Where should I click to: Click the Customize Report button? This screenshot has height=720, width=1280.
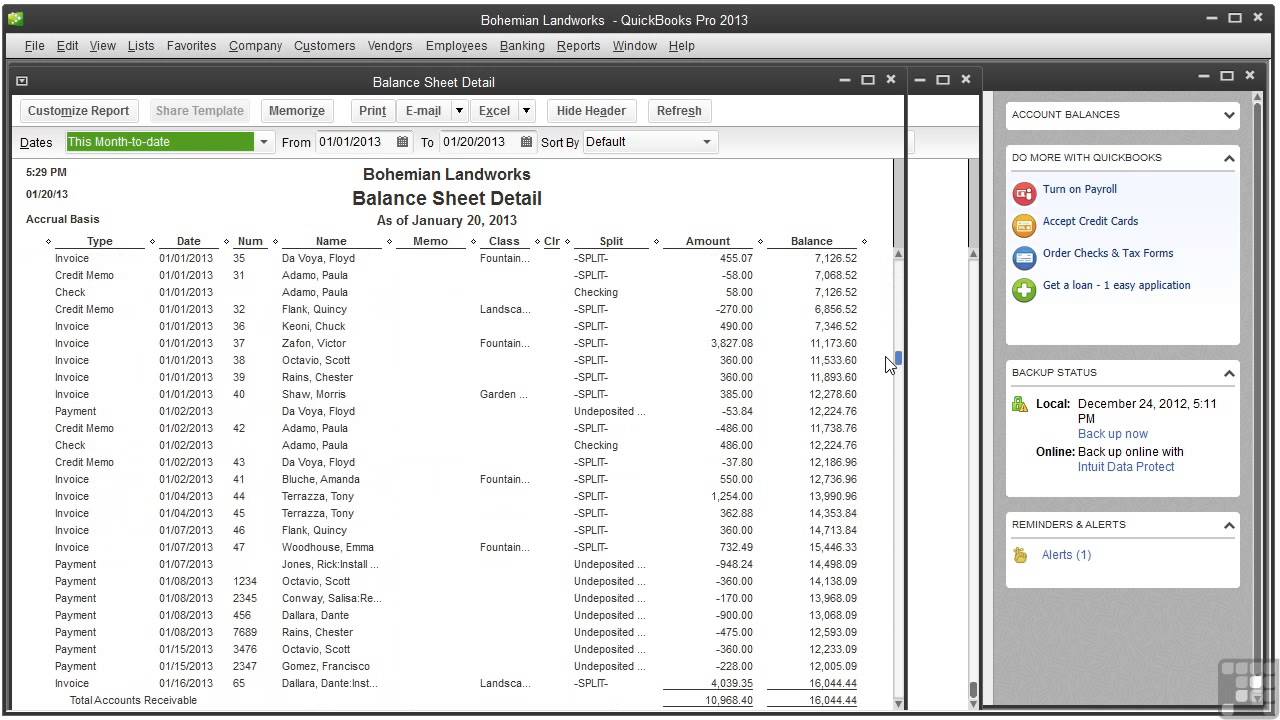(78, 111)
